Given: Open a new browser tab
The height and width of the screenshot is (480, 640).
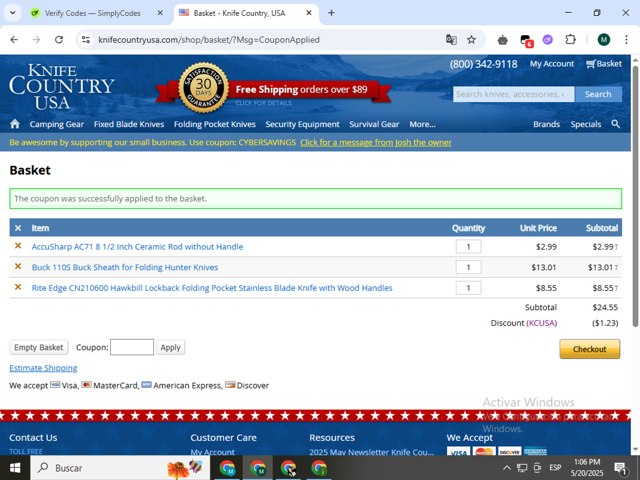Looking at the screenshot, I should [331, 13].
